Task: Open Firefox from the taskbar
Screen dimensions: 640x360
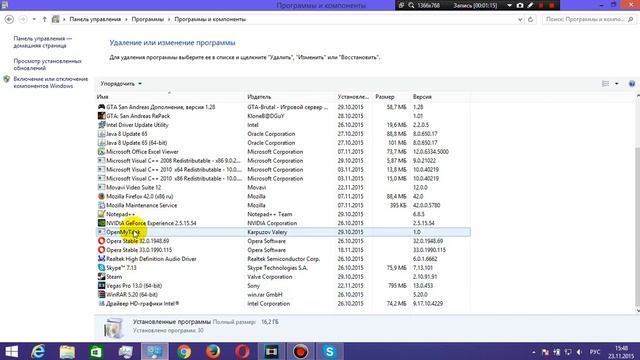Action: tap(213, 351)
